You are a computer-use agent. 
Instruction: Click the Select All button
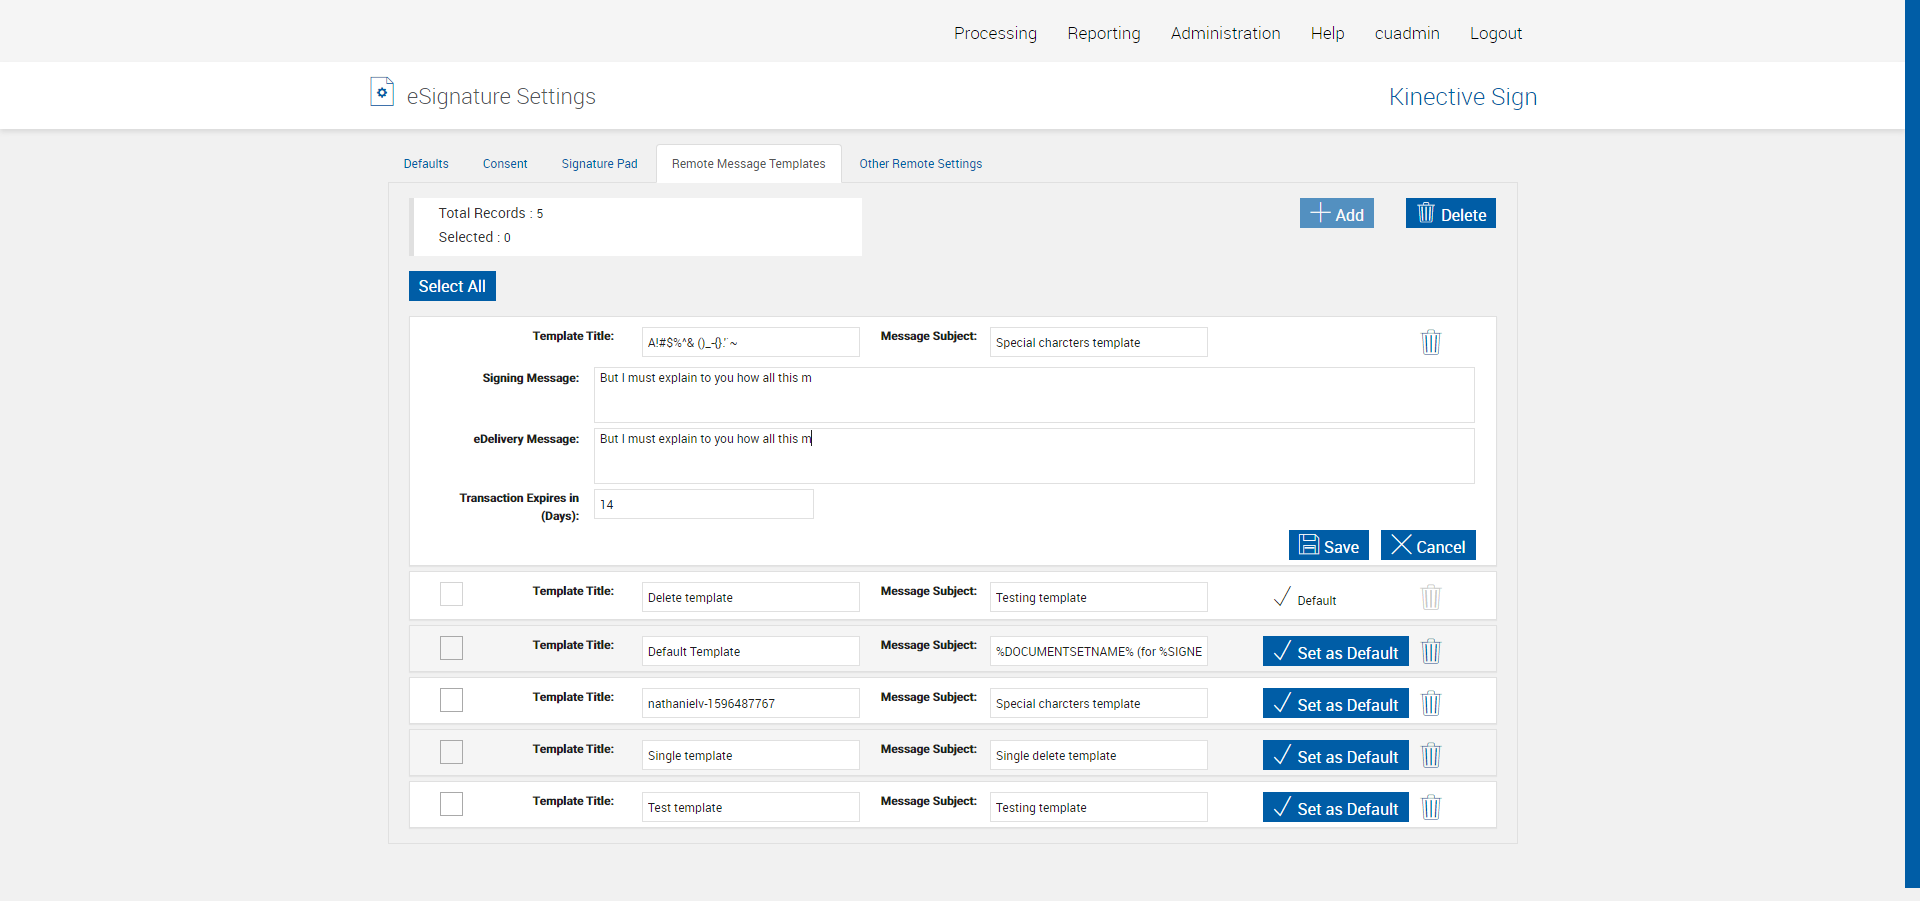tap(452, 286)
